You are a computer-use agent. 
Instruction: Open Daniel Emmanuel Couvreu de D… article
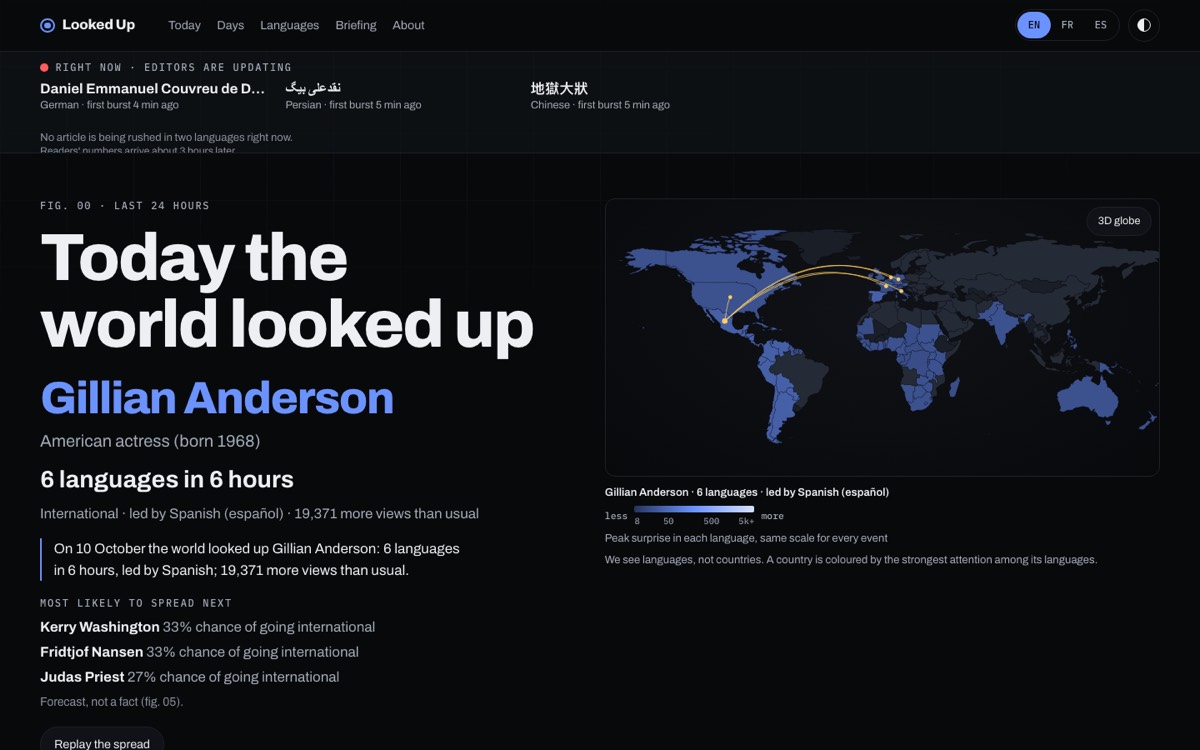click(x=152, y=89)
